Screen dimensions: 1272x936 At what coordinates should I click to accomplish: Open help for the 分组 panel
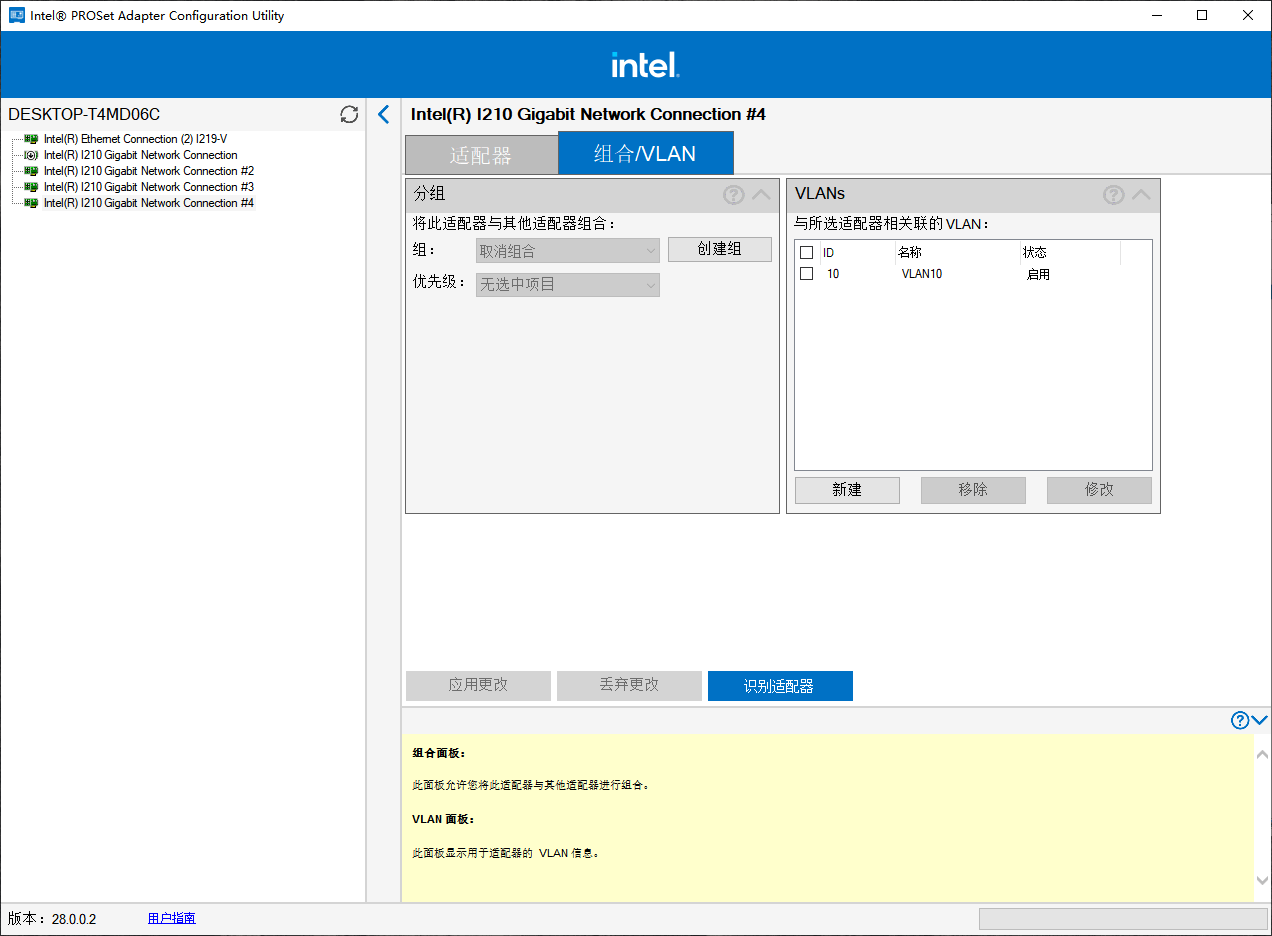pos(734,195)
